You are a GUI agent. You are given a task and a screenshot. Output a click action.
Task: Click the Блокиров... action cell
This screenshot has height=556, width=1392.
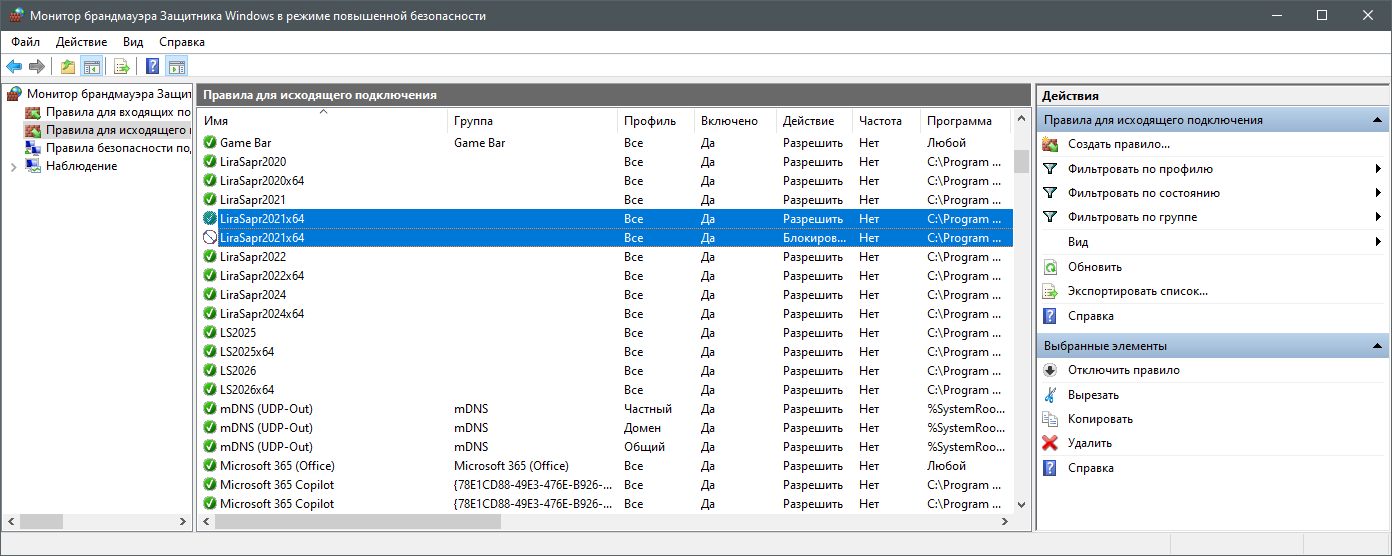(814, 238)
